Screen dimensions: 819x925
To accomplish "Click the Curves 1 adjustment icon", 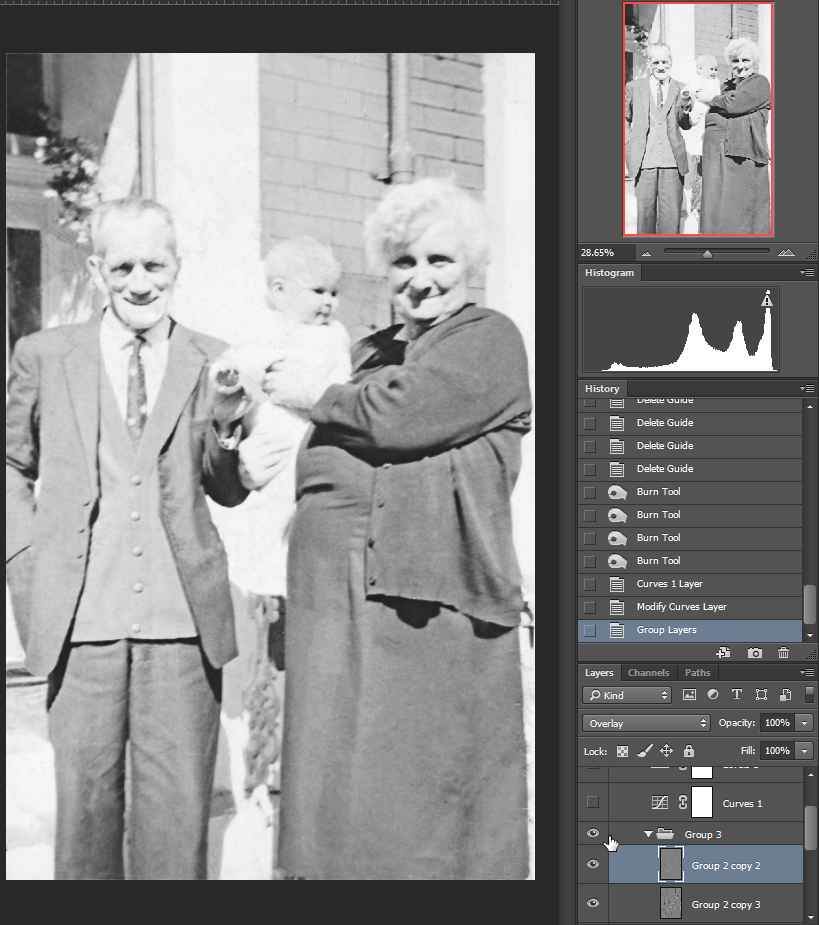I will 660,802.
